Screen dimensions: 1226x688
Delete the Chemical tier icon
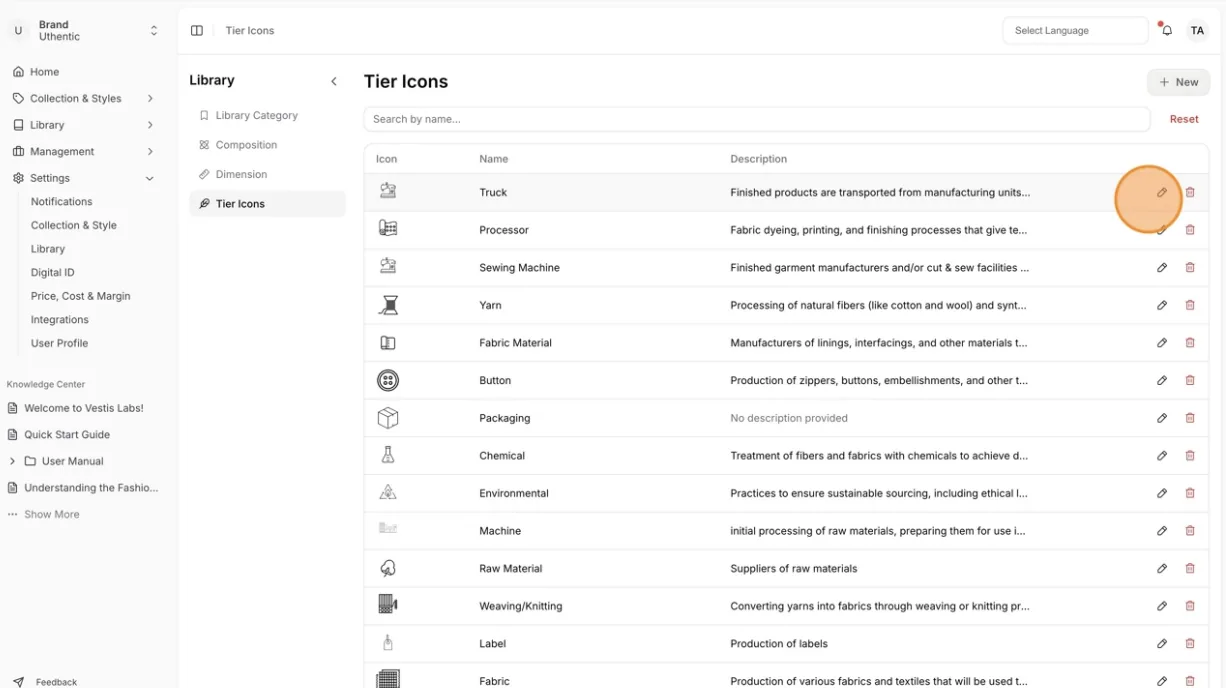1190,456
